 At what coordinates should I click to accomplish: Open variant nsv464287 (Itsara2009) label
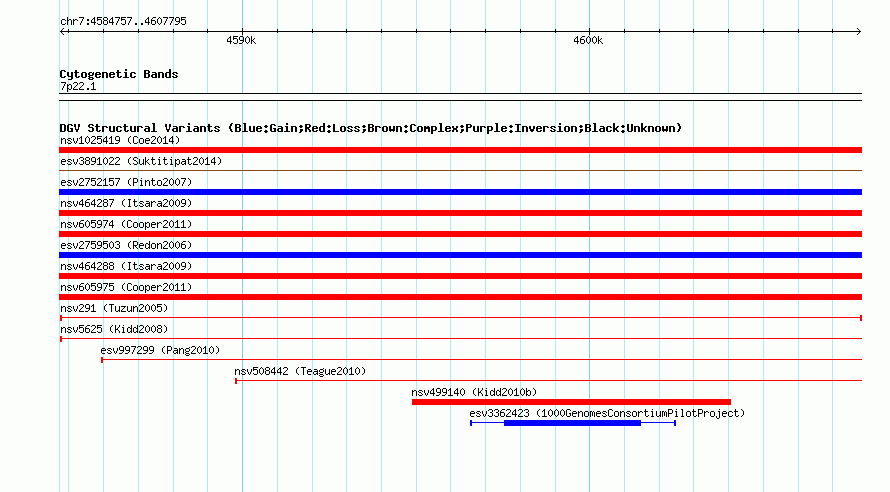tap(126, 203)
